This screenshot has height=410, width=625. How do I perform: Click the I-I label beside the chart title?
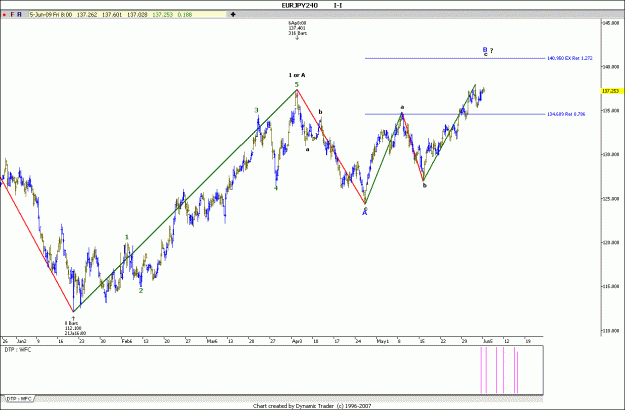pos(338,5)
